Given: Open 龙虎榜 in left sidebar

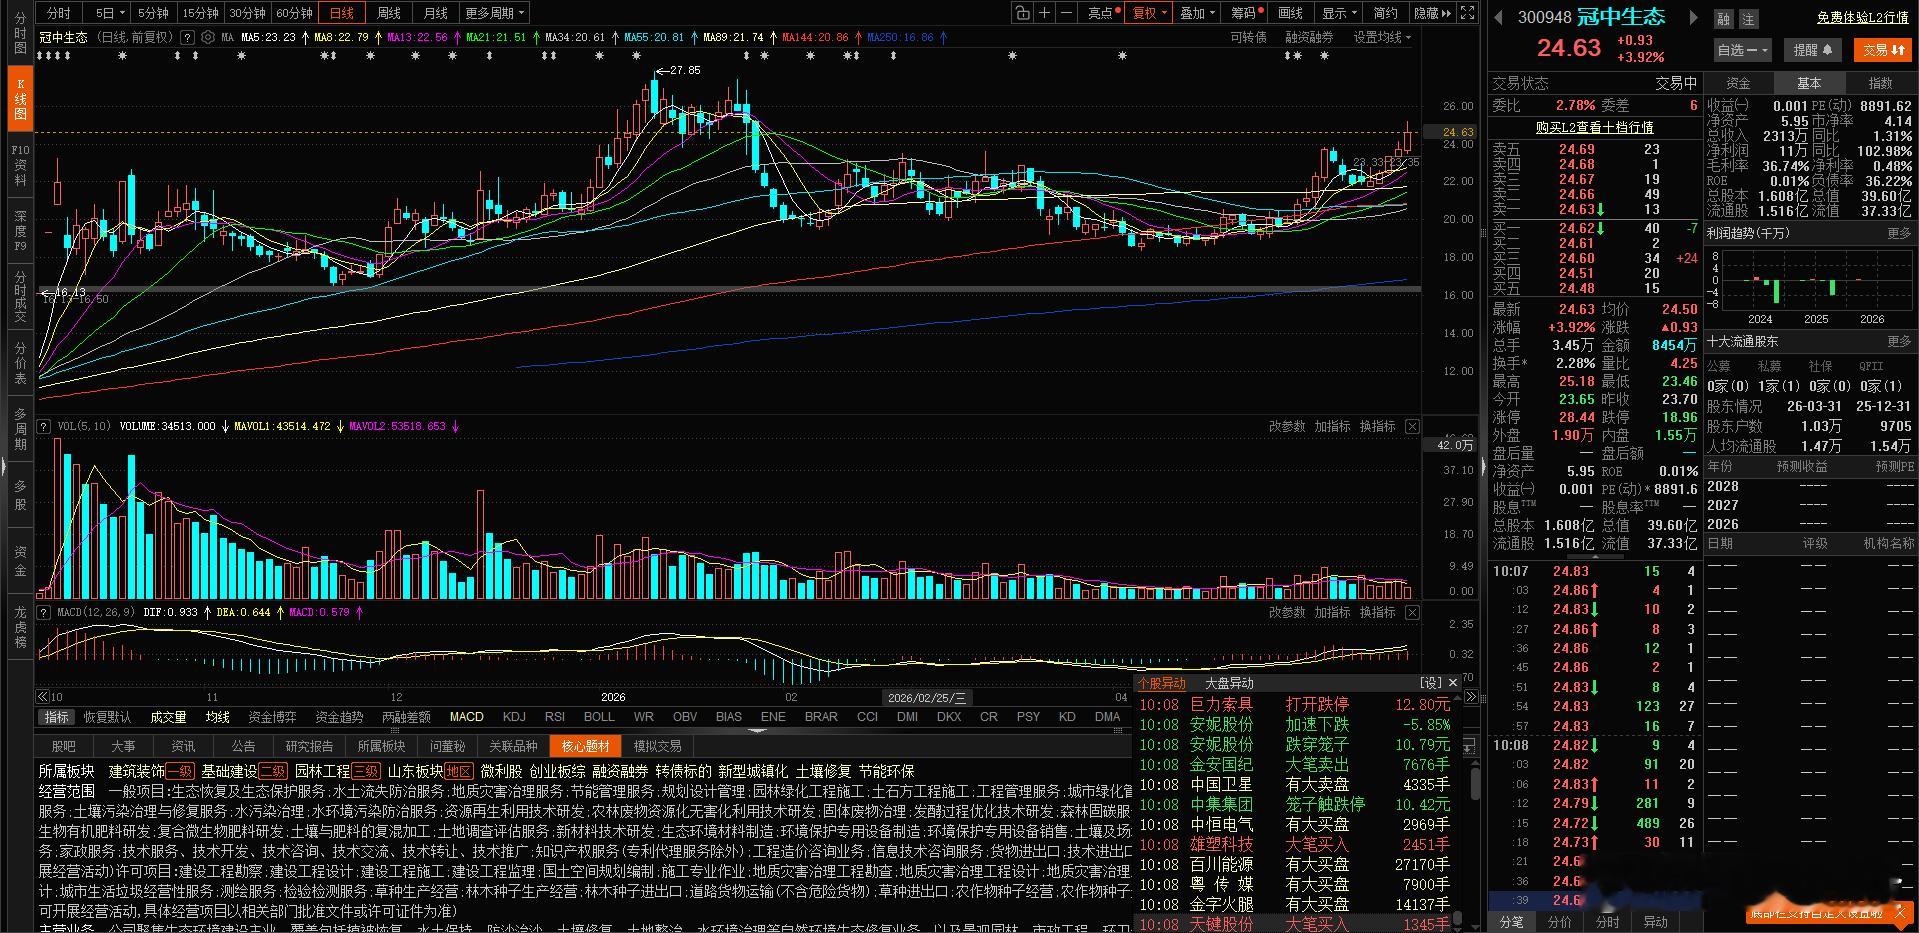Looking at the screenshot, I should point(20,627).
